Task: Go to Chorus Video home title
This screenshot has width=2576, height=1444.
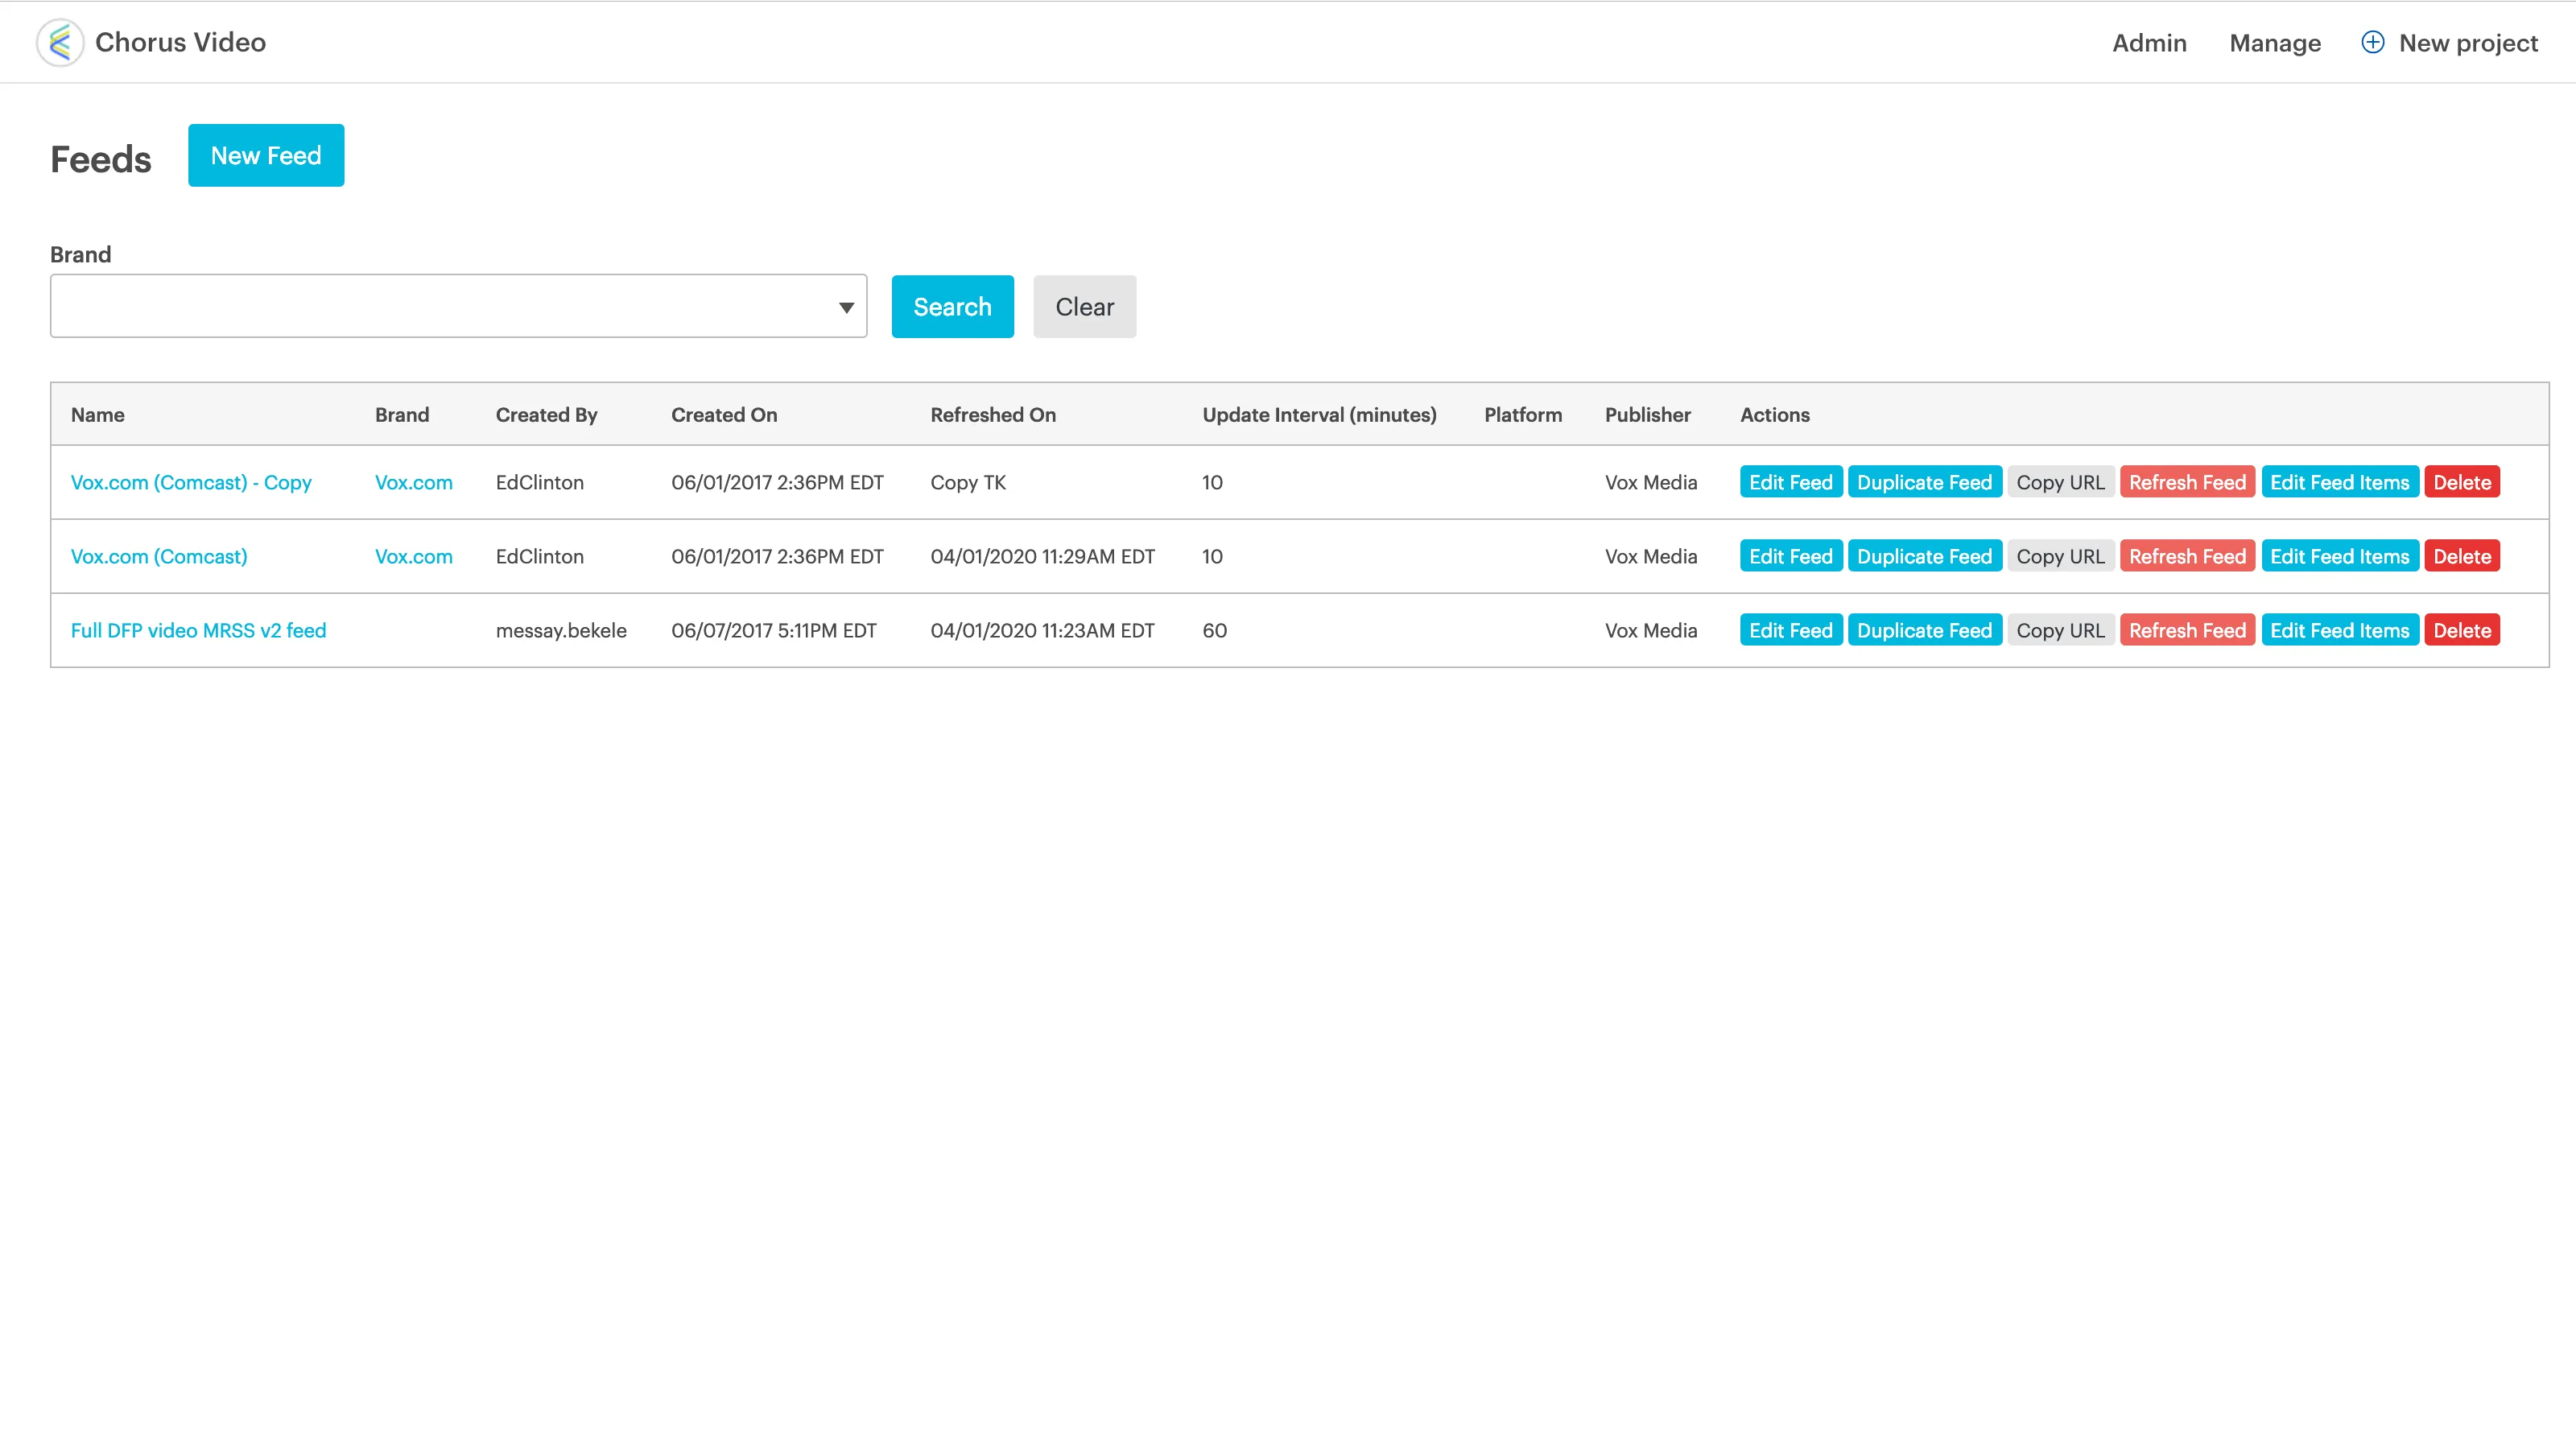Action: pos(180,42)
